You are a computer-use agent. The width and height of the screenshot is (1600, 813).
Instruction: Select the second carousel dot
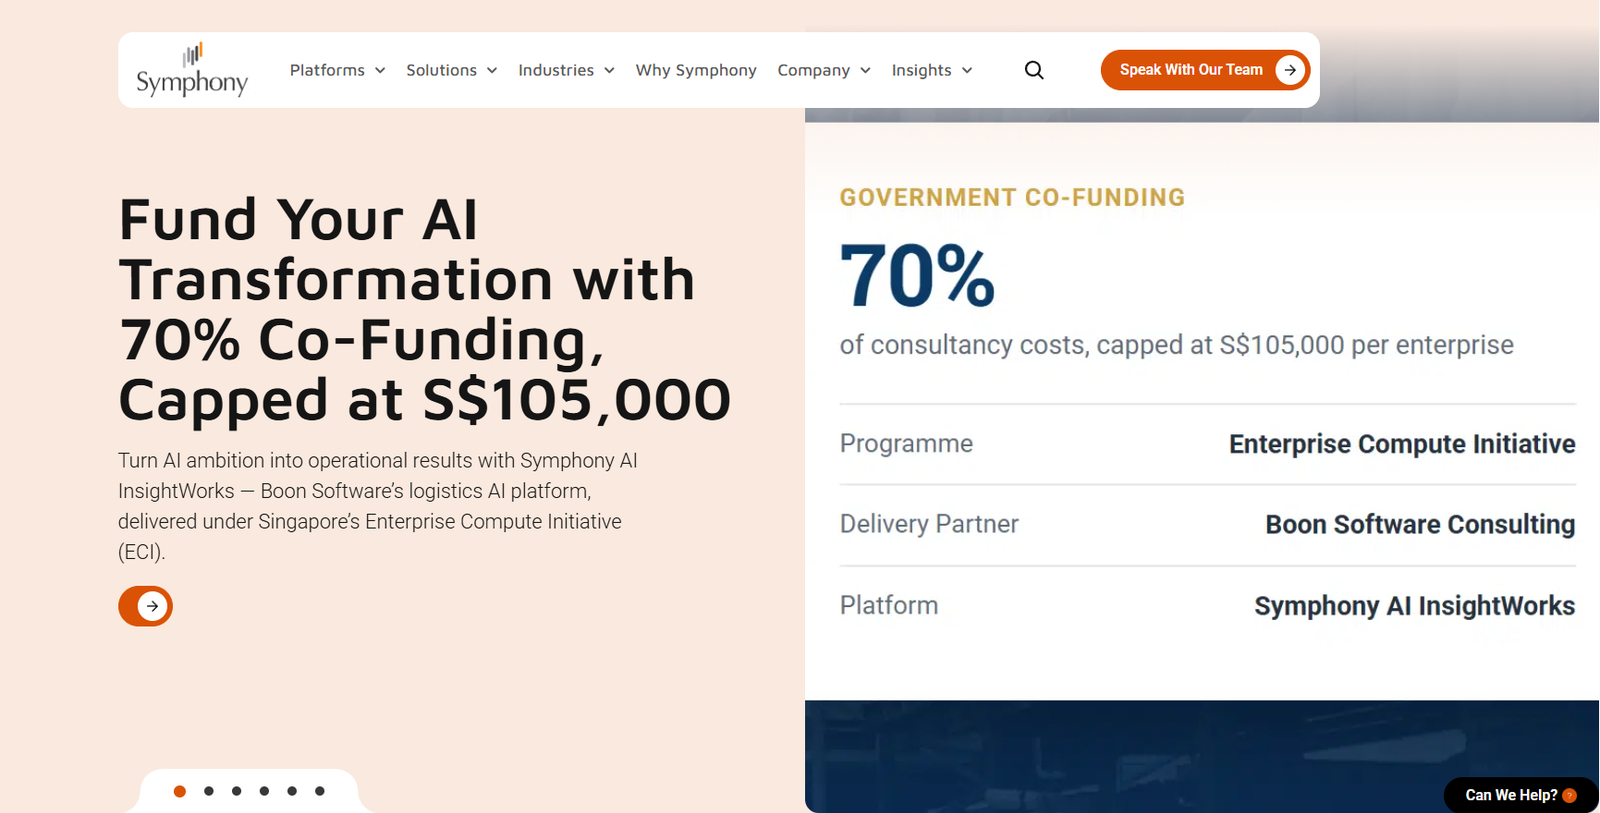tap(209, 791)
